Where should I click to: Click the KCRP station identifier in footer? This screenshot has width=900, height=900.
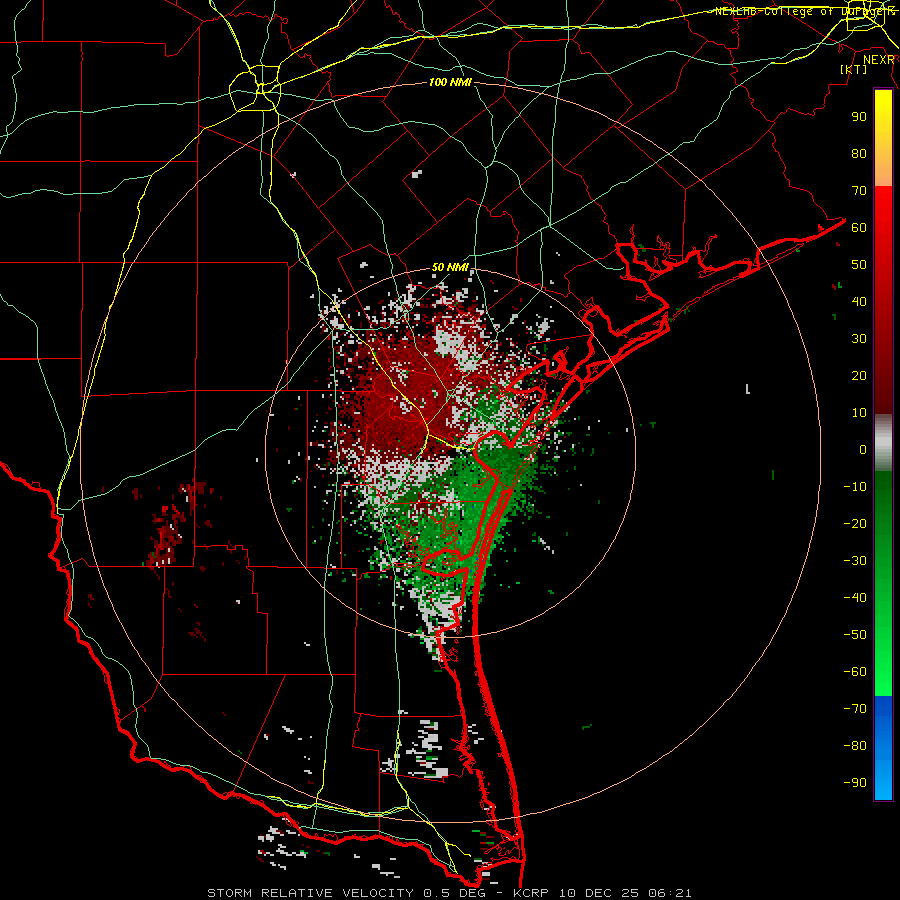pos(533,893)
